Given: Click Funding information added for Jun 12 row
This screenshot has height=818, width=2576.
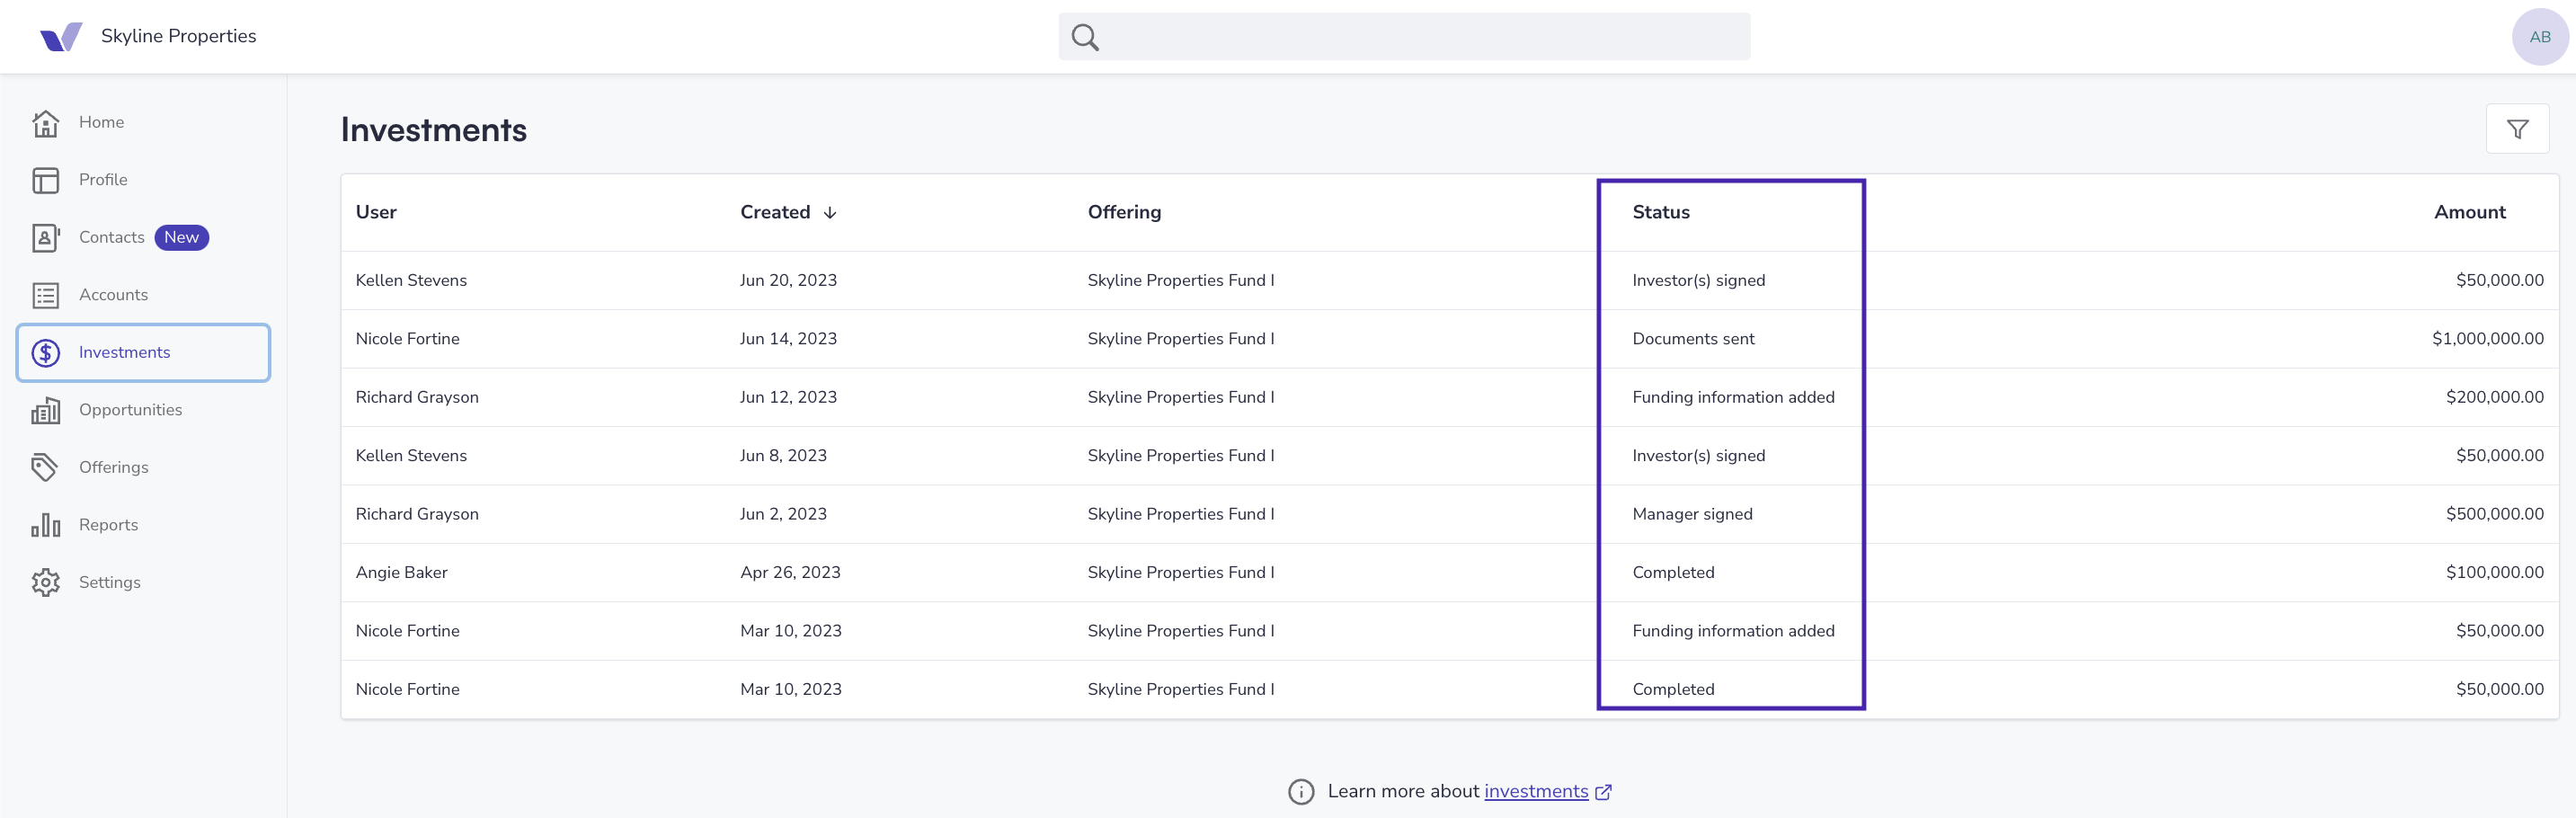Looking at the screenshot, I should (x=1733, y=397).
